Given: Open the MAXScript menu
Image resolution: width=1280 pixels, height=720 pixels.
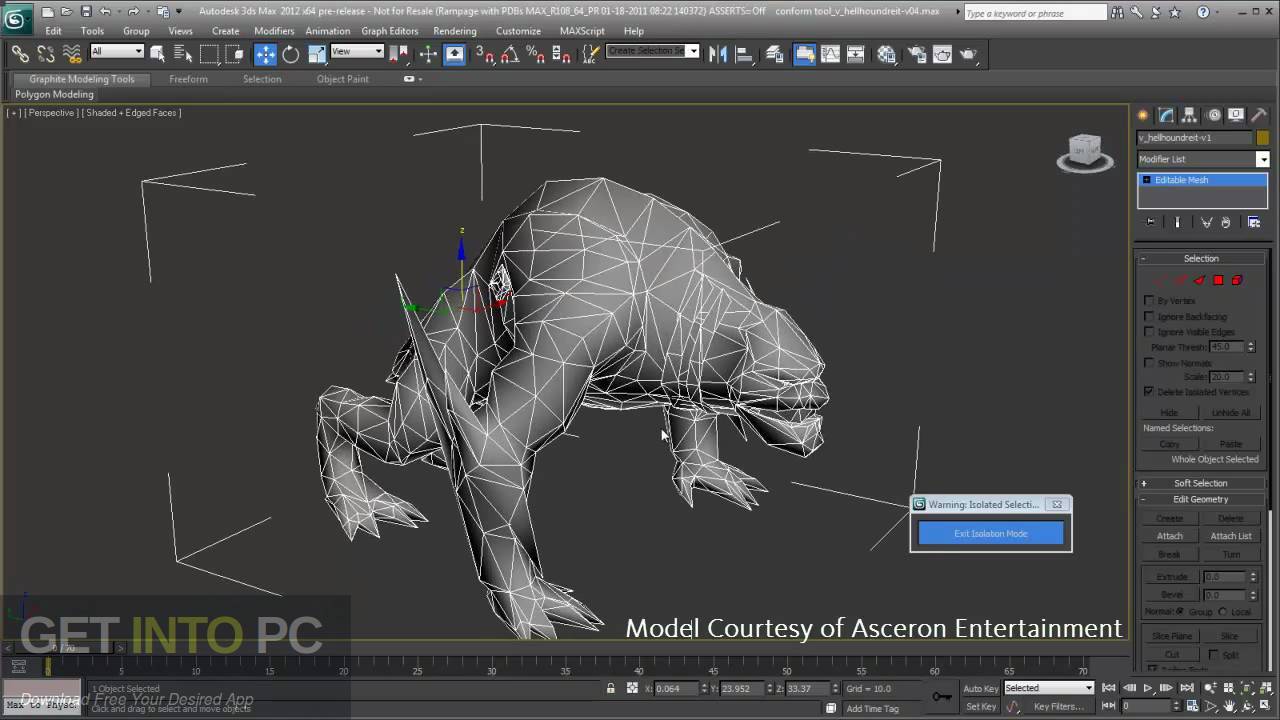Looking at the screenshot, I should coord(582,31).
